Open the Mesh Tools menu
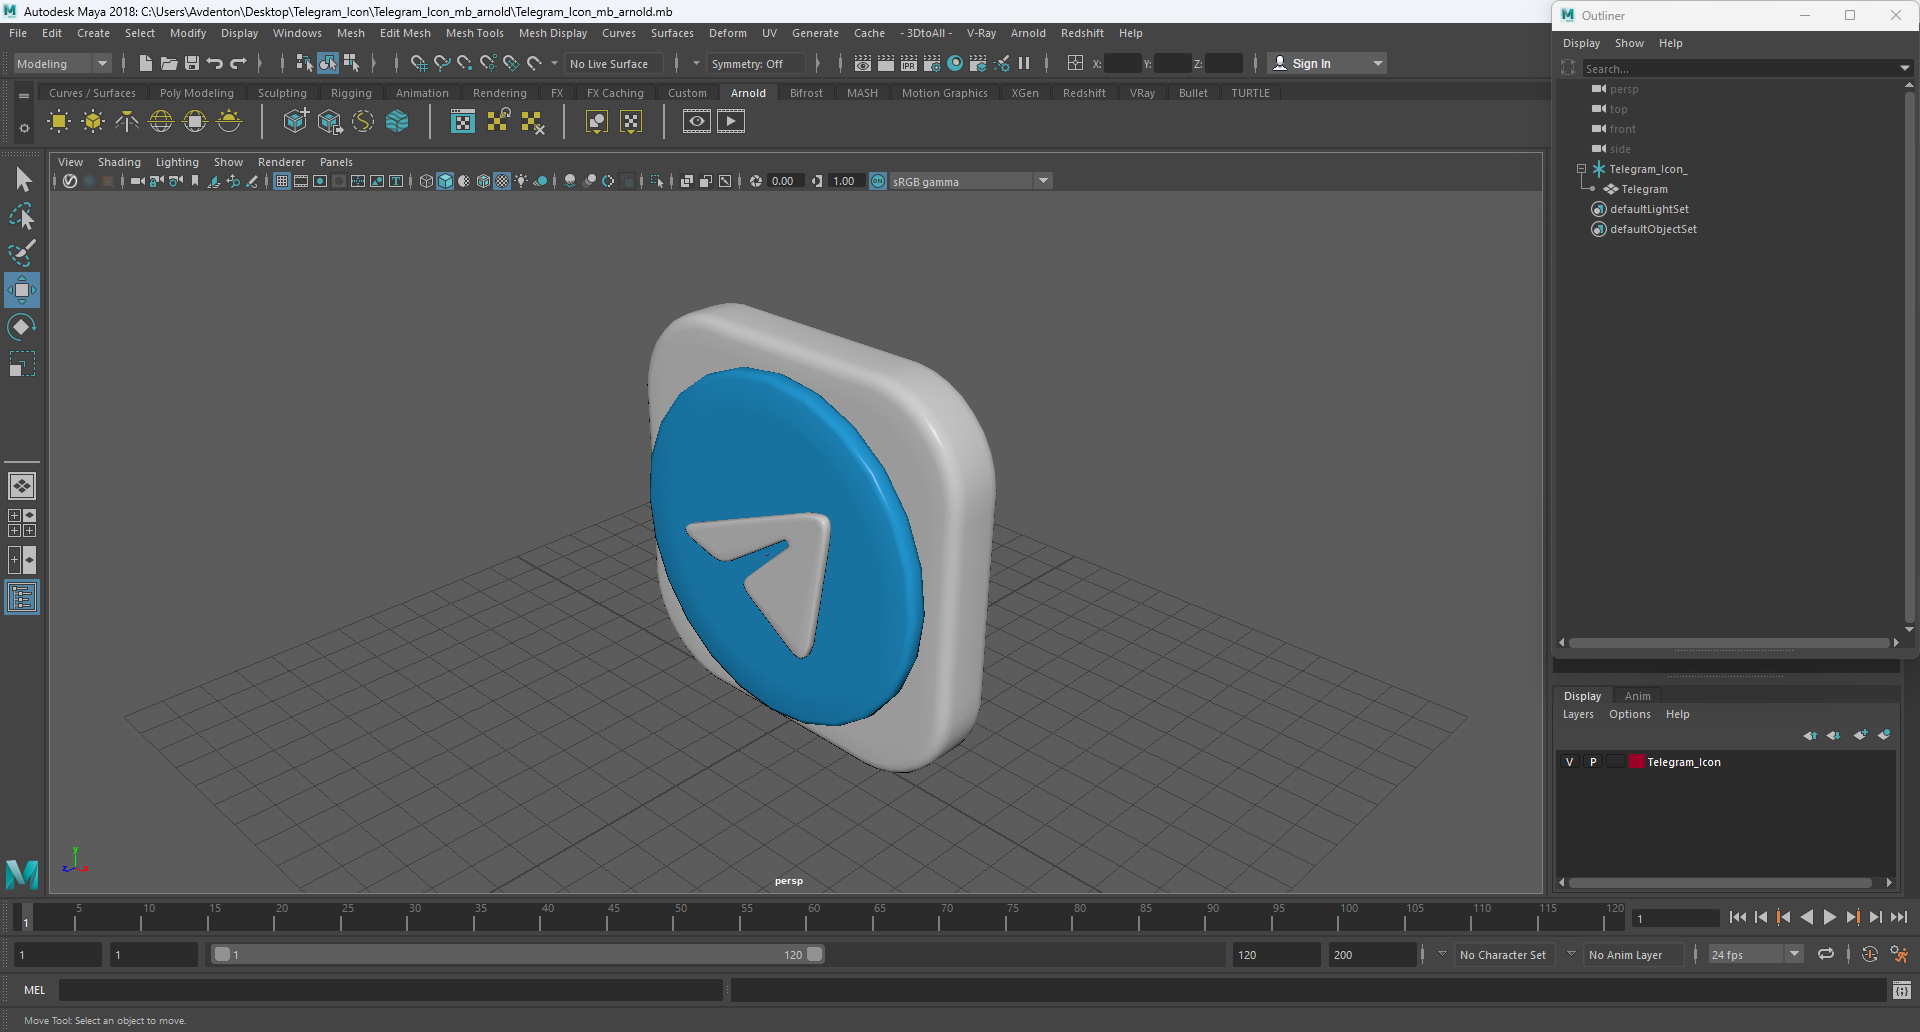This screenshot has width=1920, height=1032. 475,33
